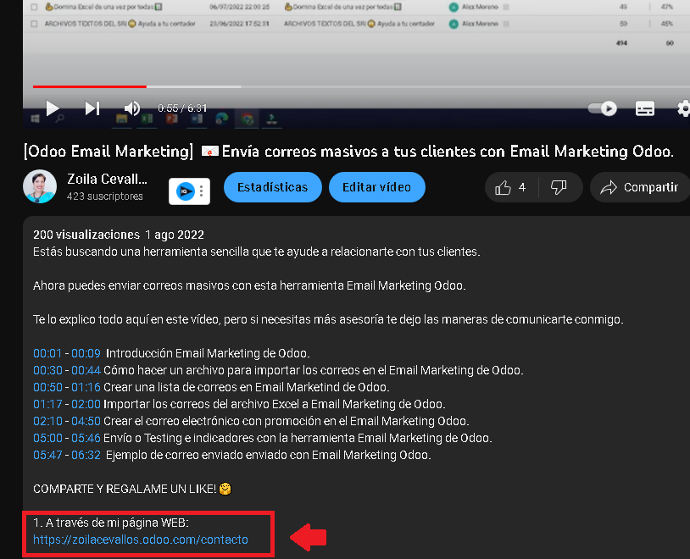This screenshot has height=559, width=690.
Task: Jump to timestamp 00:30
Action: tap(48, 370)
